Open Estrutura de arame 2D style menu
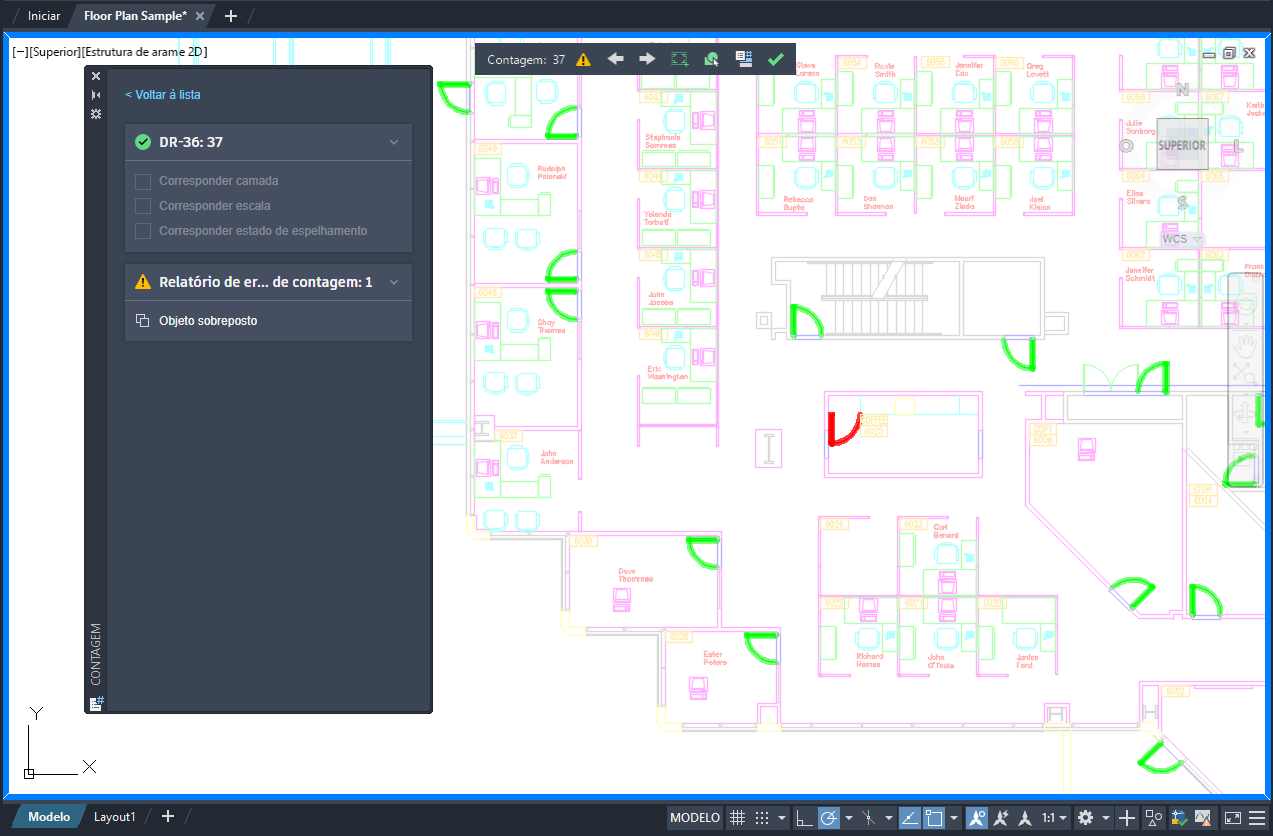 [x=145, y=52]
